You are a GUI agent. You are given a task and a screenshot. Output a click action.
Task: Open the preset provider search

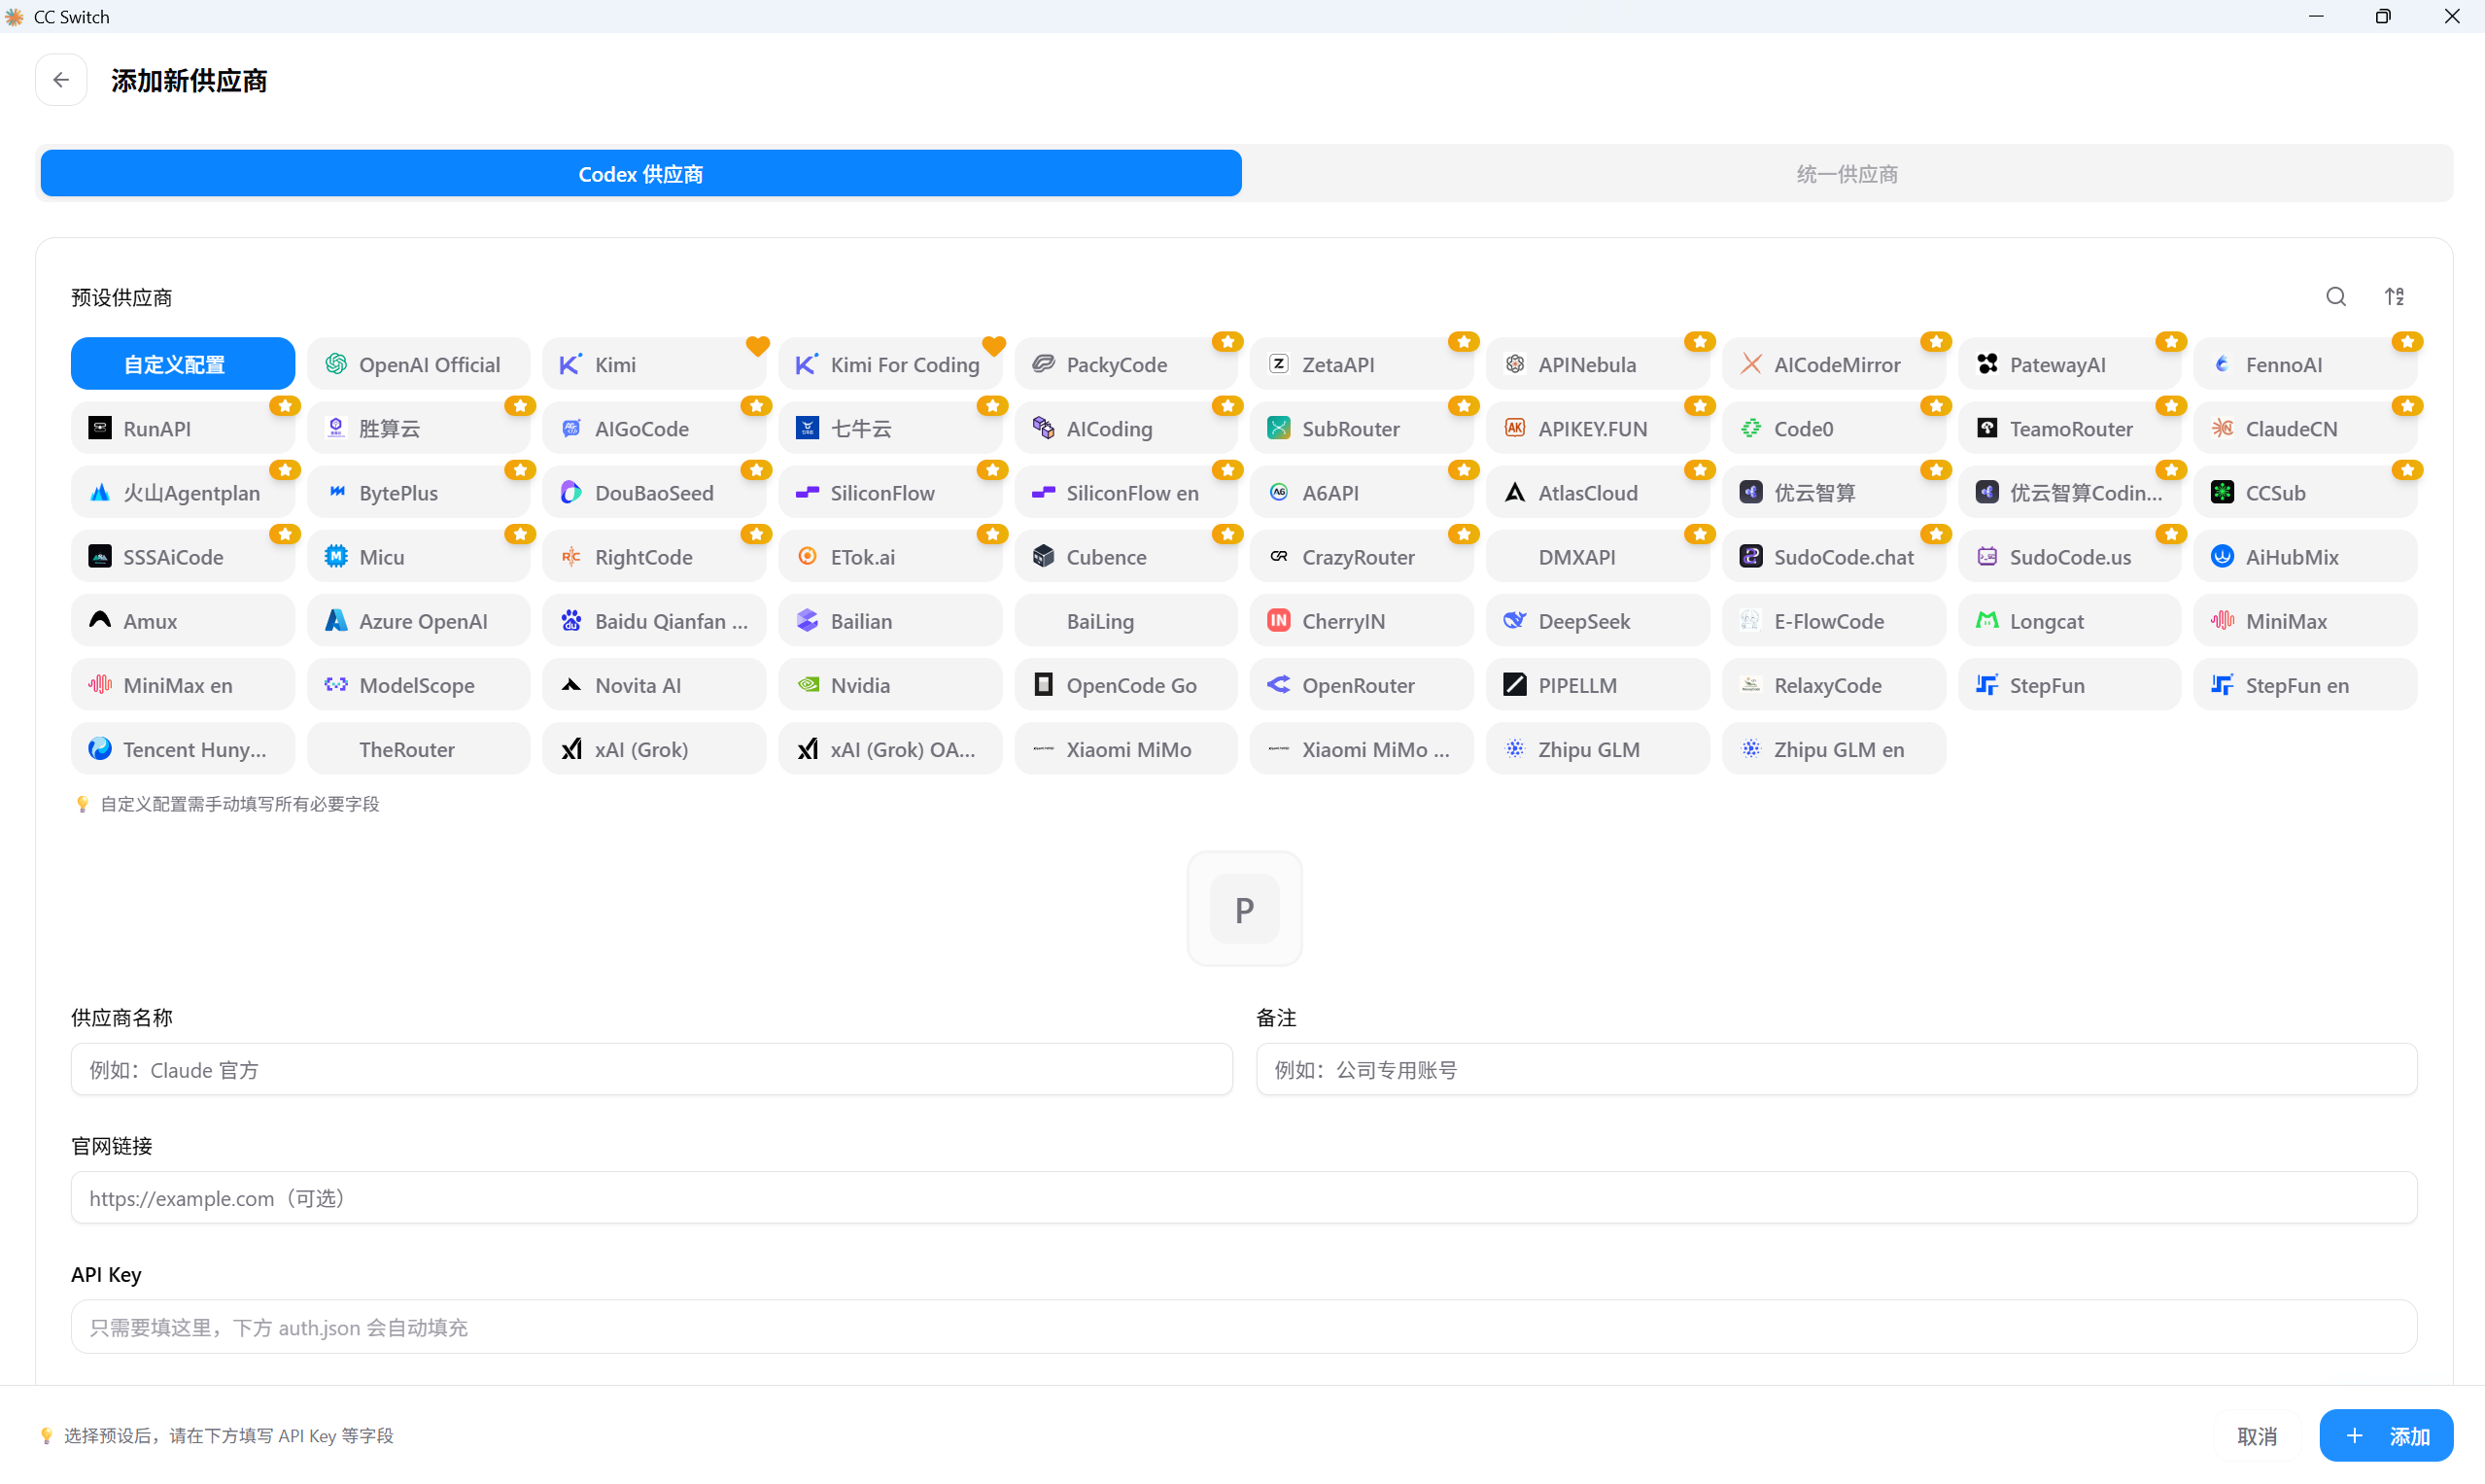point(2336,297)
